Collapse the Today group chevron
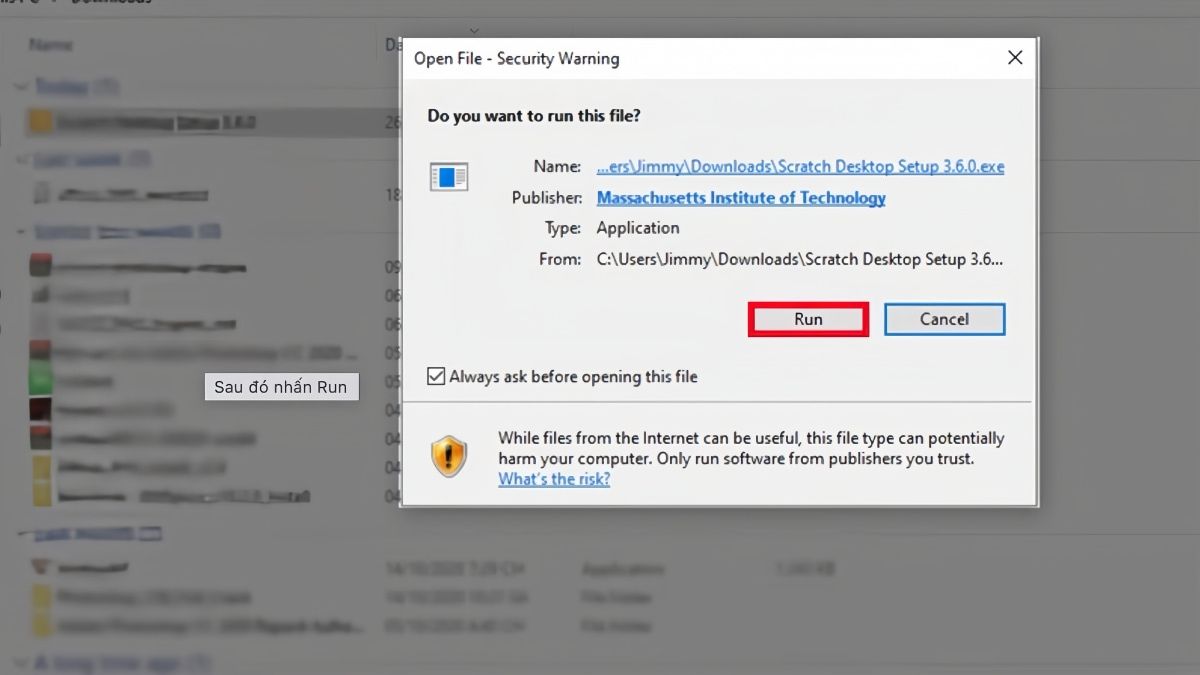This screenshot has height=675, width=1200. (x=20, y=87)
